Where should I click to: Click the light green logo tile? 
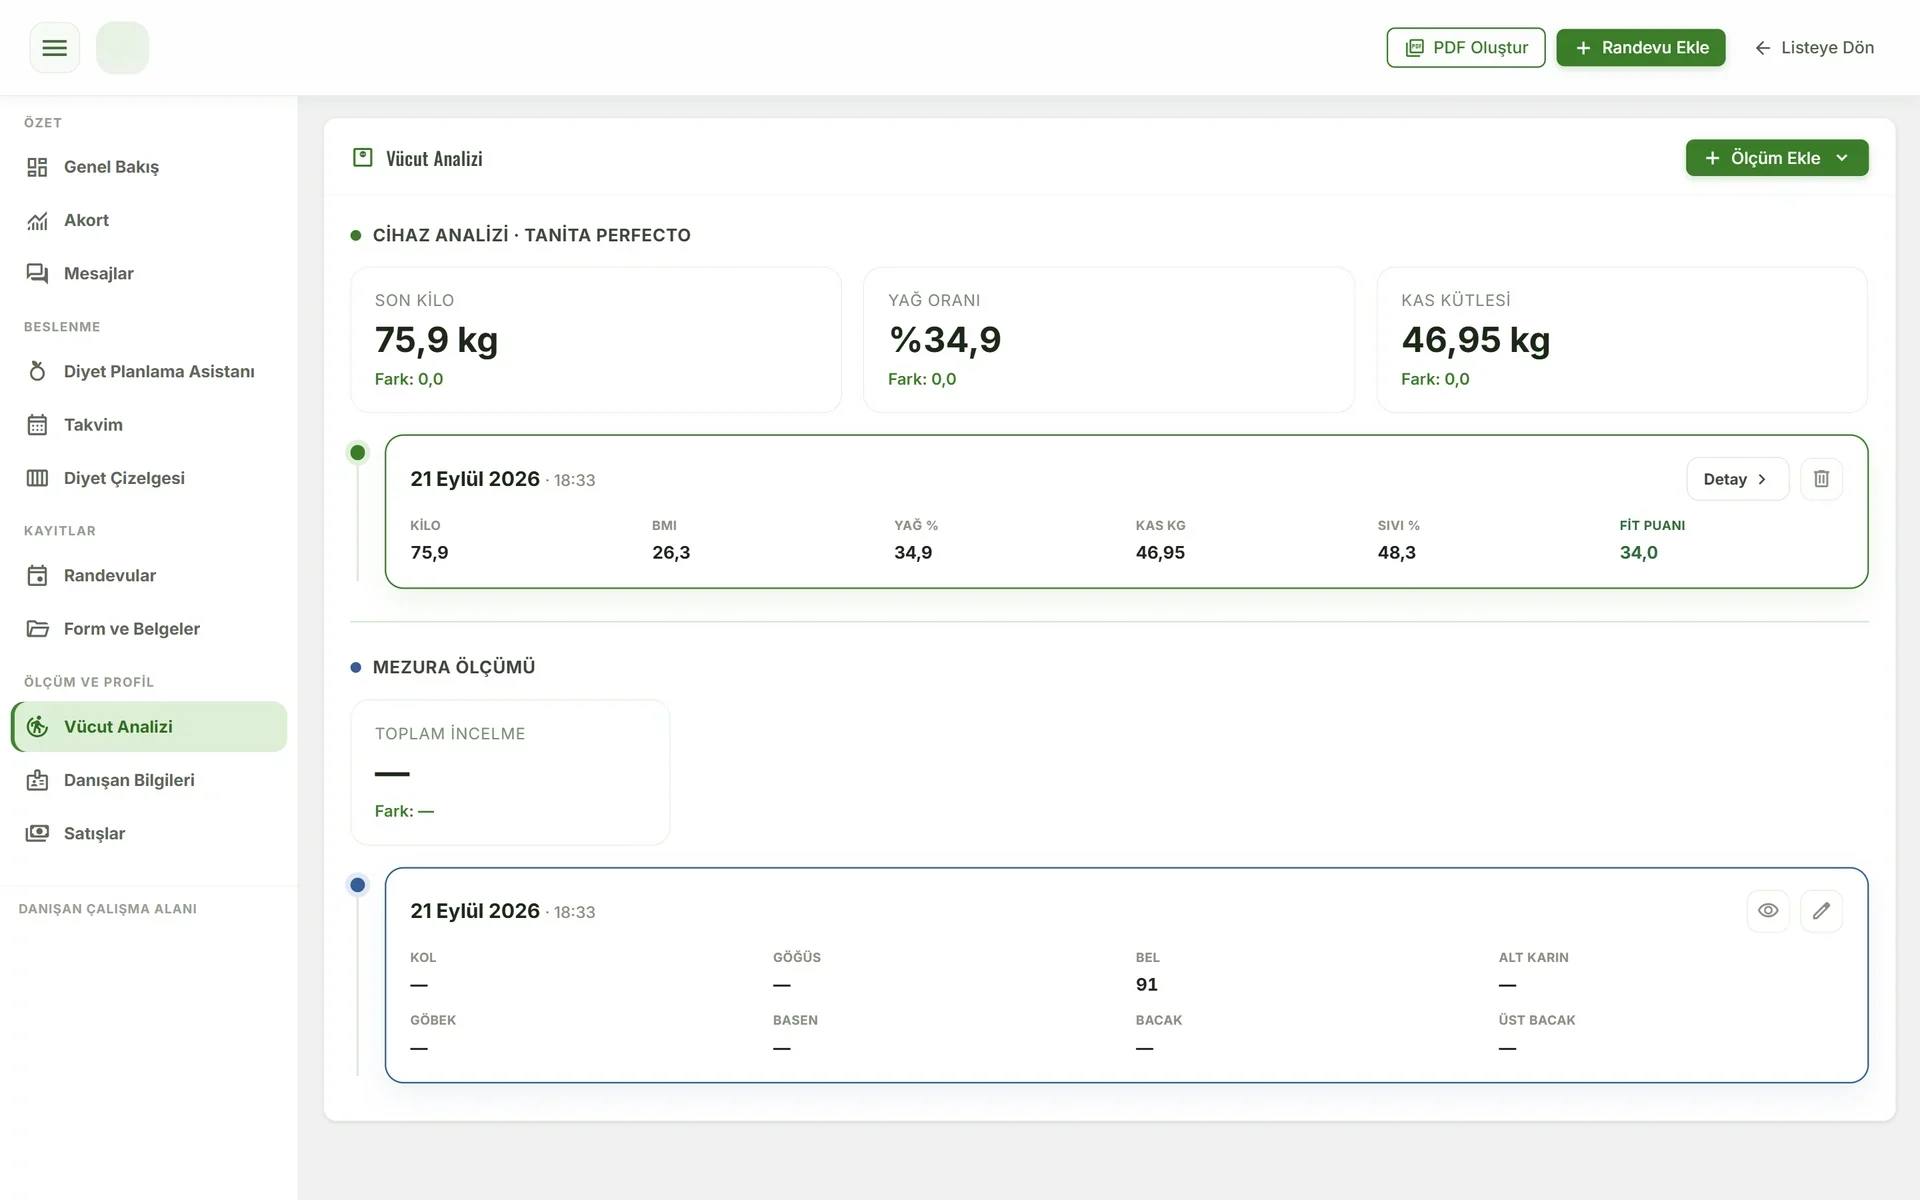click(122, 48)
